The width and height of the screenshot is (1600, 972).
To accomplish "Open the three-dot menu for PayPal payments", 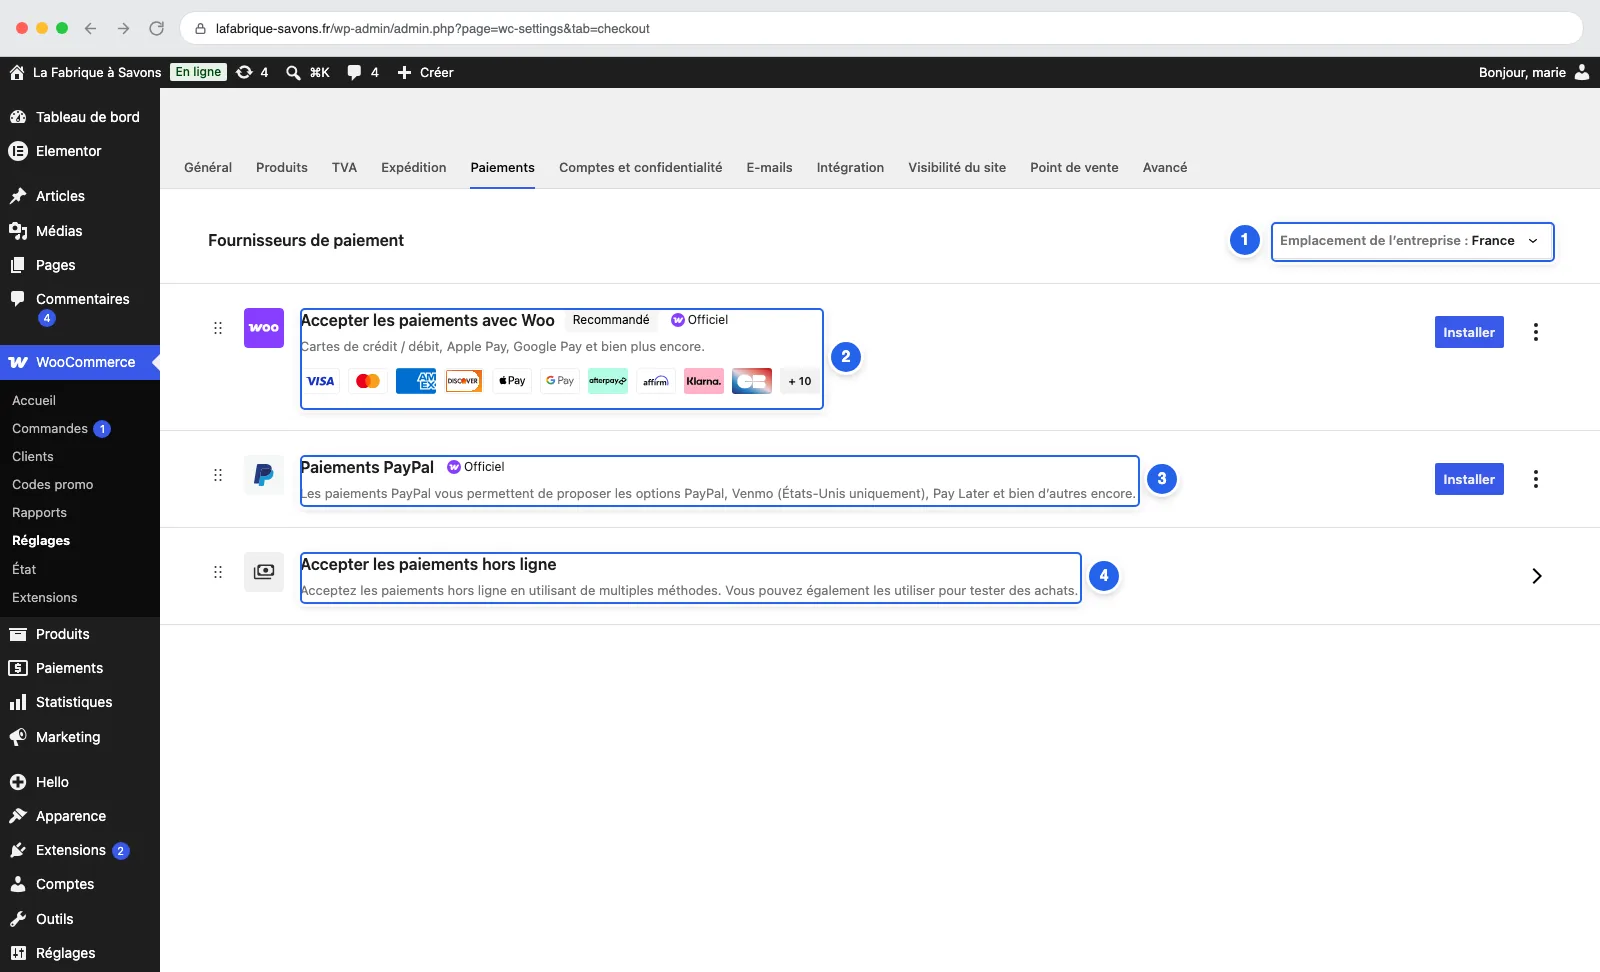I will tap(1536, 479).
